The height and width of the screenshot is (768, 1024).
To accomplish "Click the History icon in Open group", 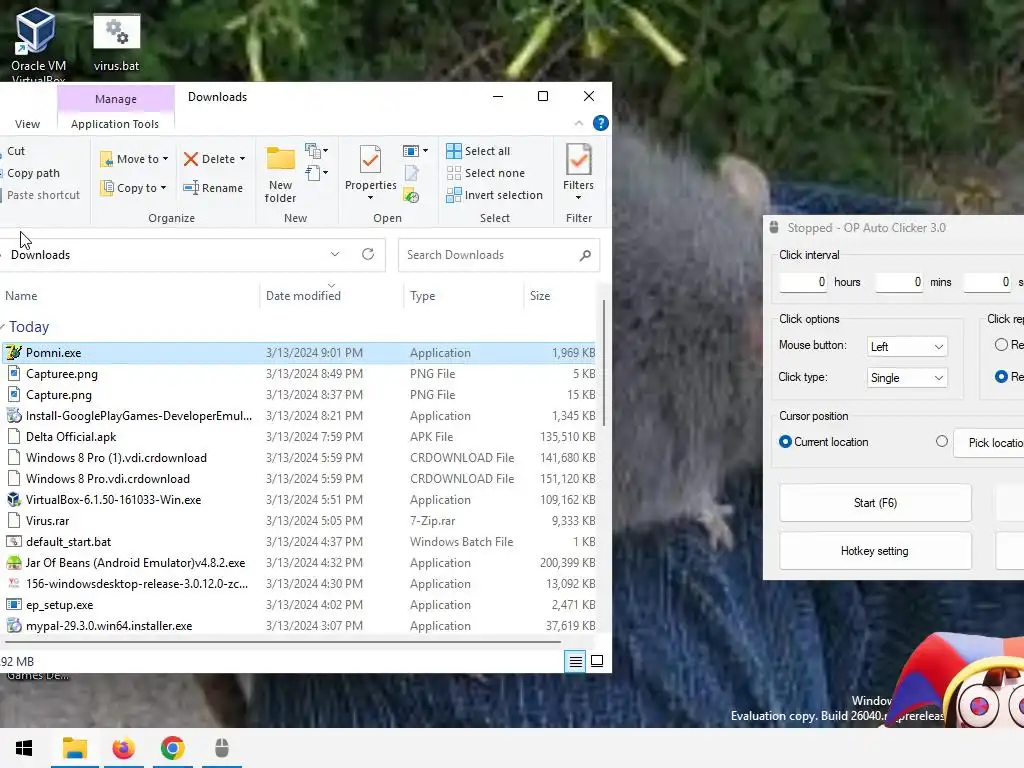I will pyautogui.click(x=411, y=195).
